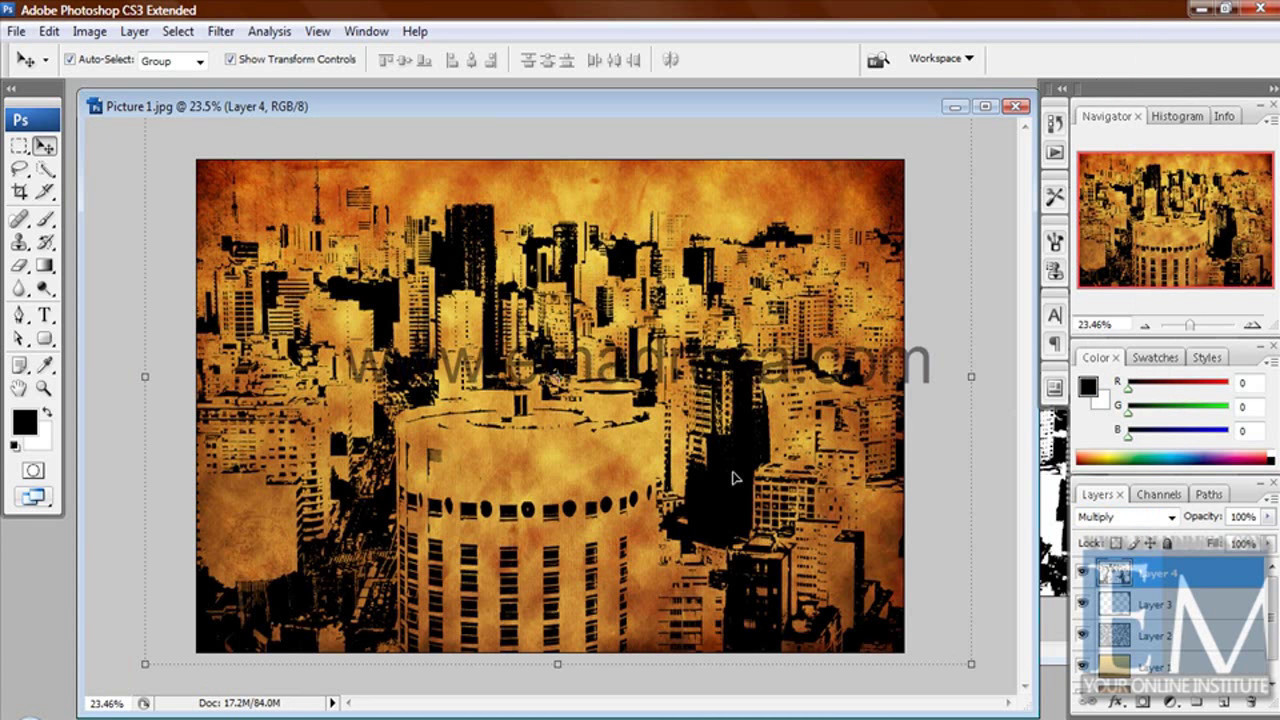Click the foreground color swatch in toolbox

point(24,423)
